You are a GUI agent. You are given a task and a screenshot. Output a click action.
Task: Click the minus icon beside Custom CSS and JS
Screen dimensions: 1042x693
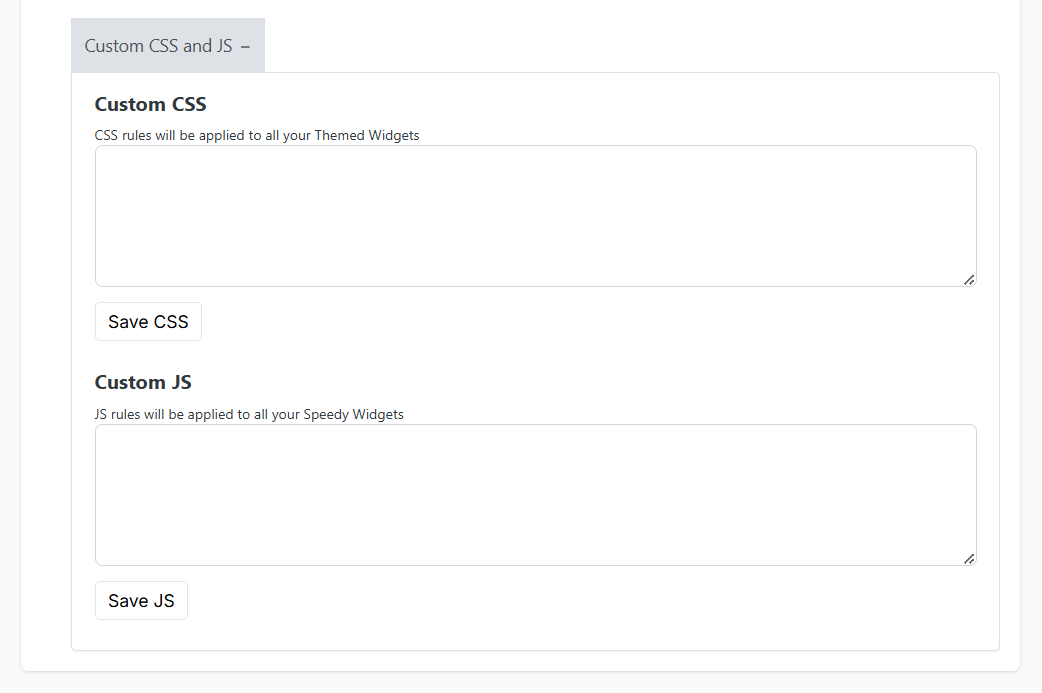click(x=246, y=46)
